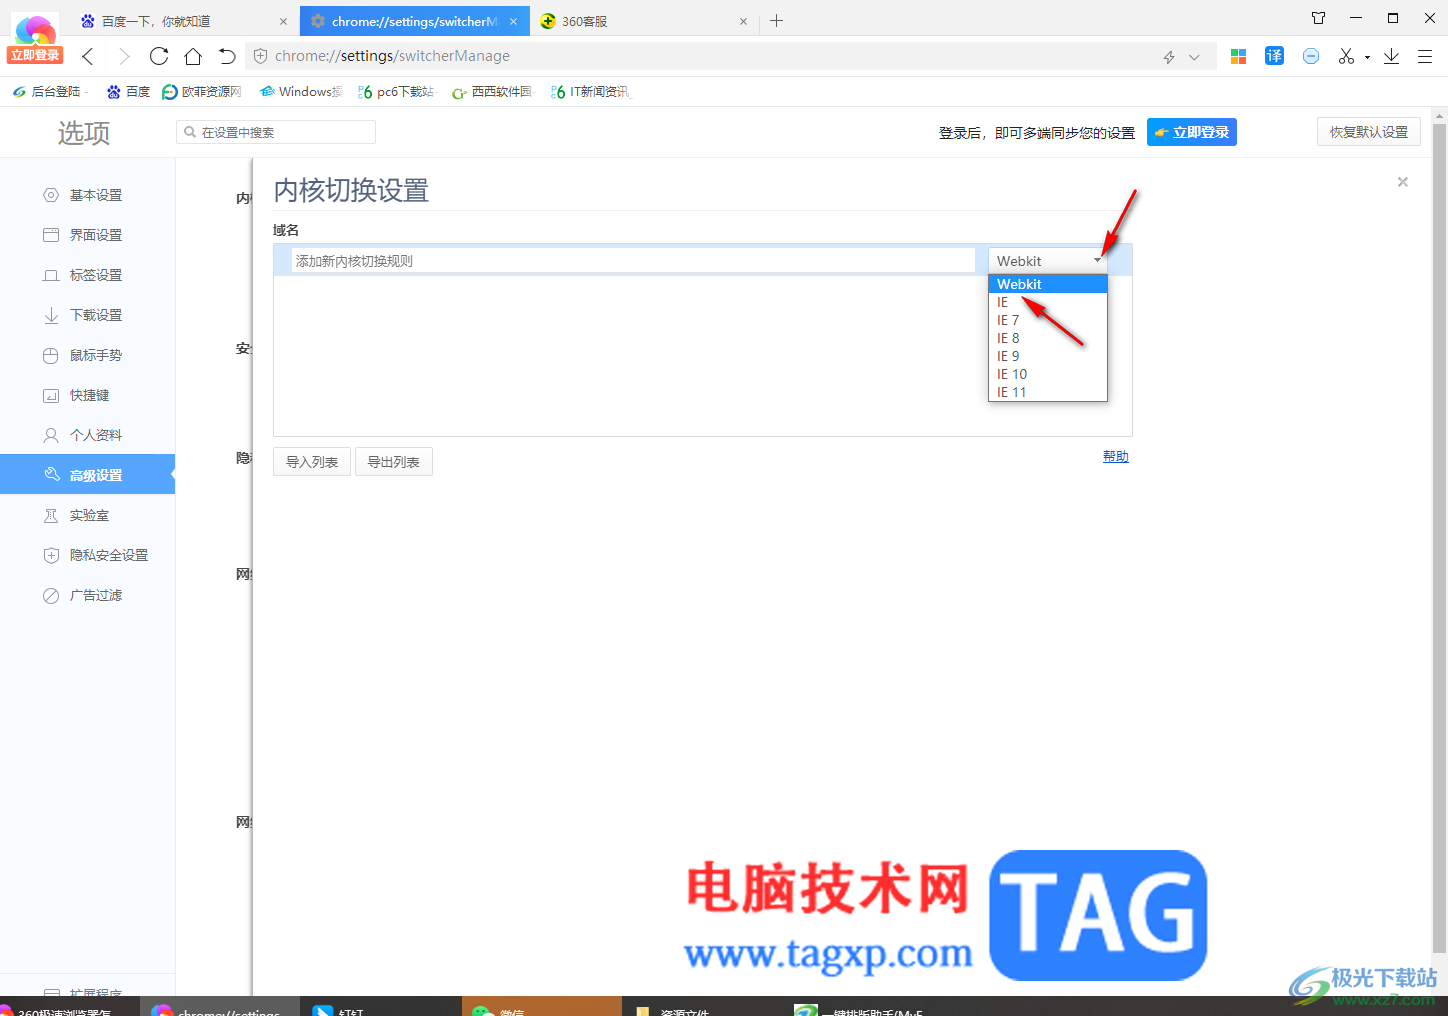Open 鼠标手势 in the sidebar
The width and height of the screenshot is (1448, 1016).
tap(87, 355)
